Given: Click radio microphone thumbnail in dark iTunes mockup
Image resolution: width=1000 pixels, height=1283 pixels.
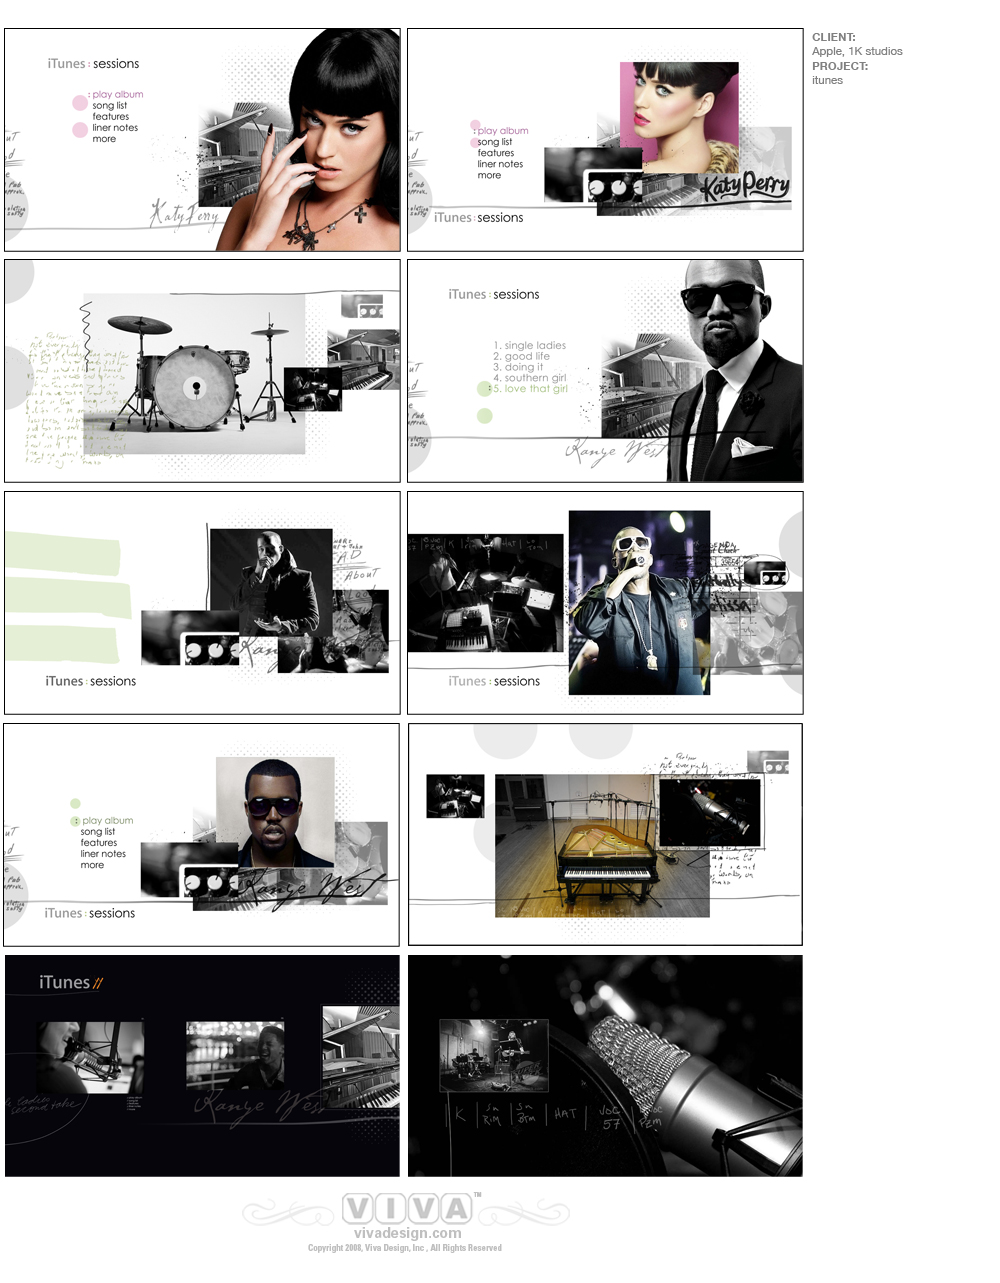Looking at the screenshot, I should (x=91, y=1057).
